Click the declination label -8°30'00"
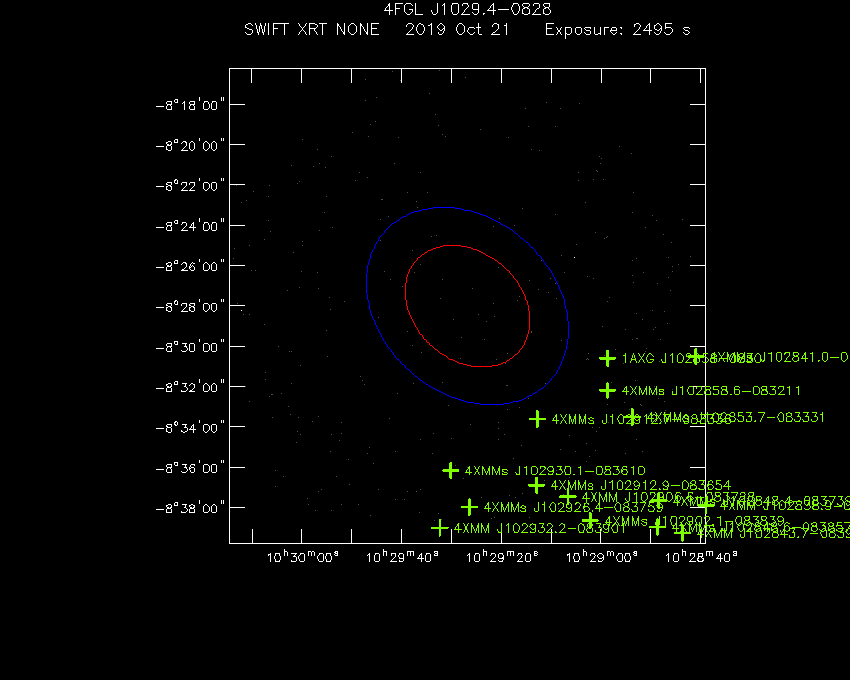Image resolution: width=850 pixels, height=680 pixels. 190,347
